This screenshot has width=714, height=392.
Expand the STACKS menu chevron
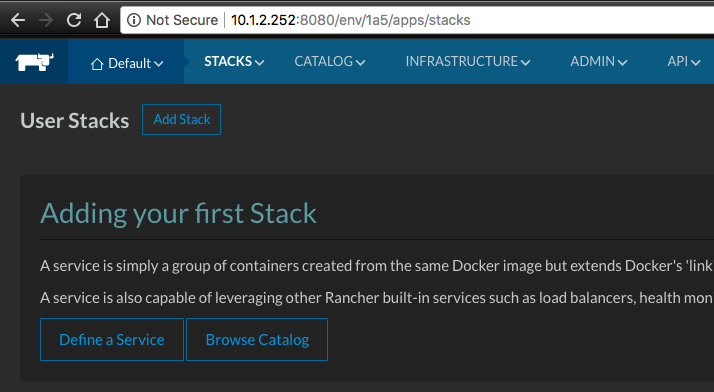click(x=260, y=63)
